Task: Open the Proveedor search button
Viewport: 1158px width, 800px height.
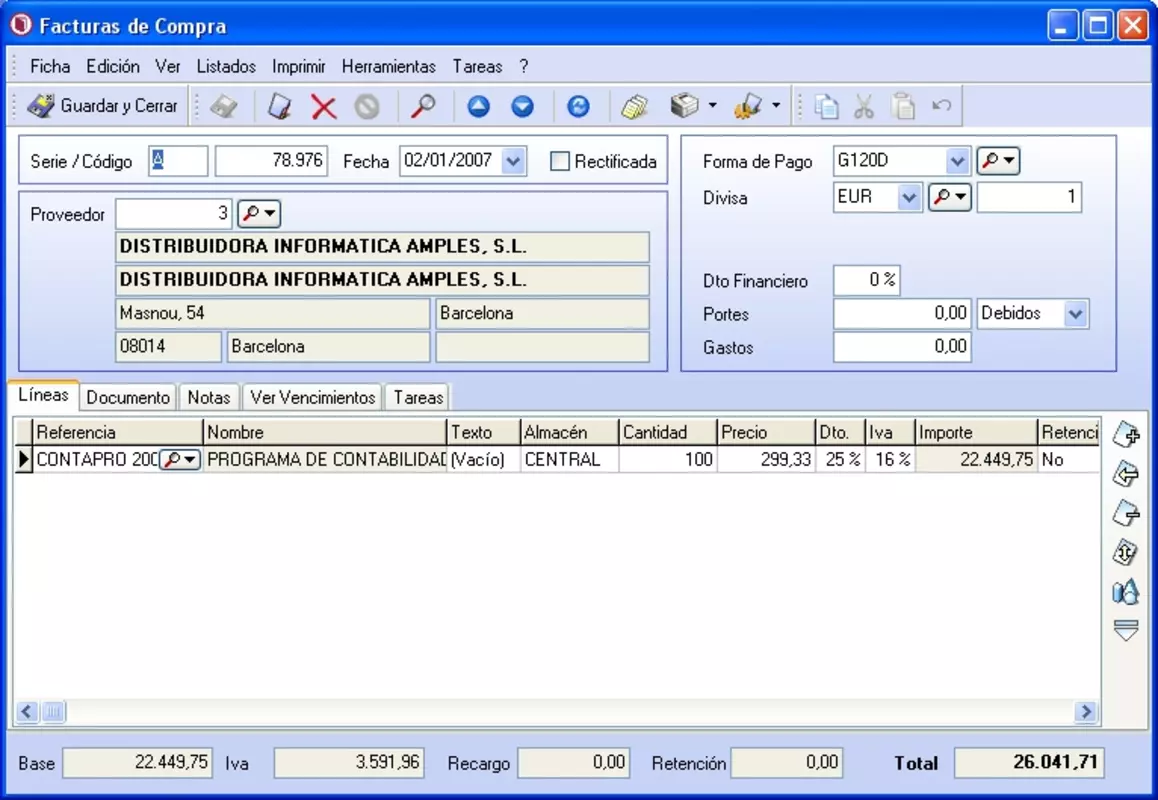Action: click(x=258, y=213)
